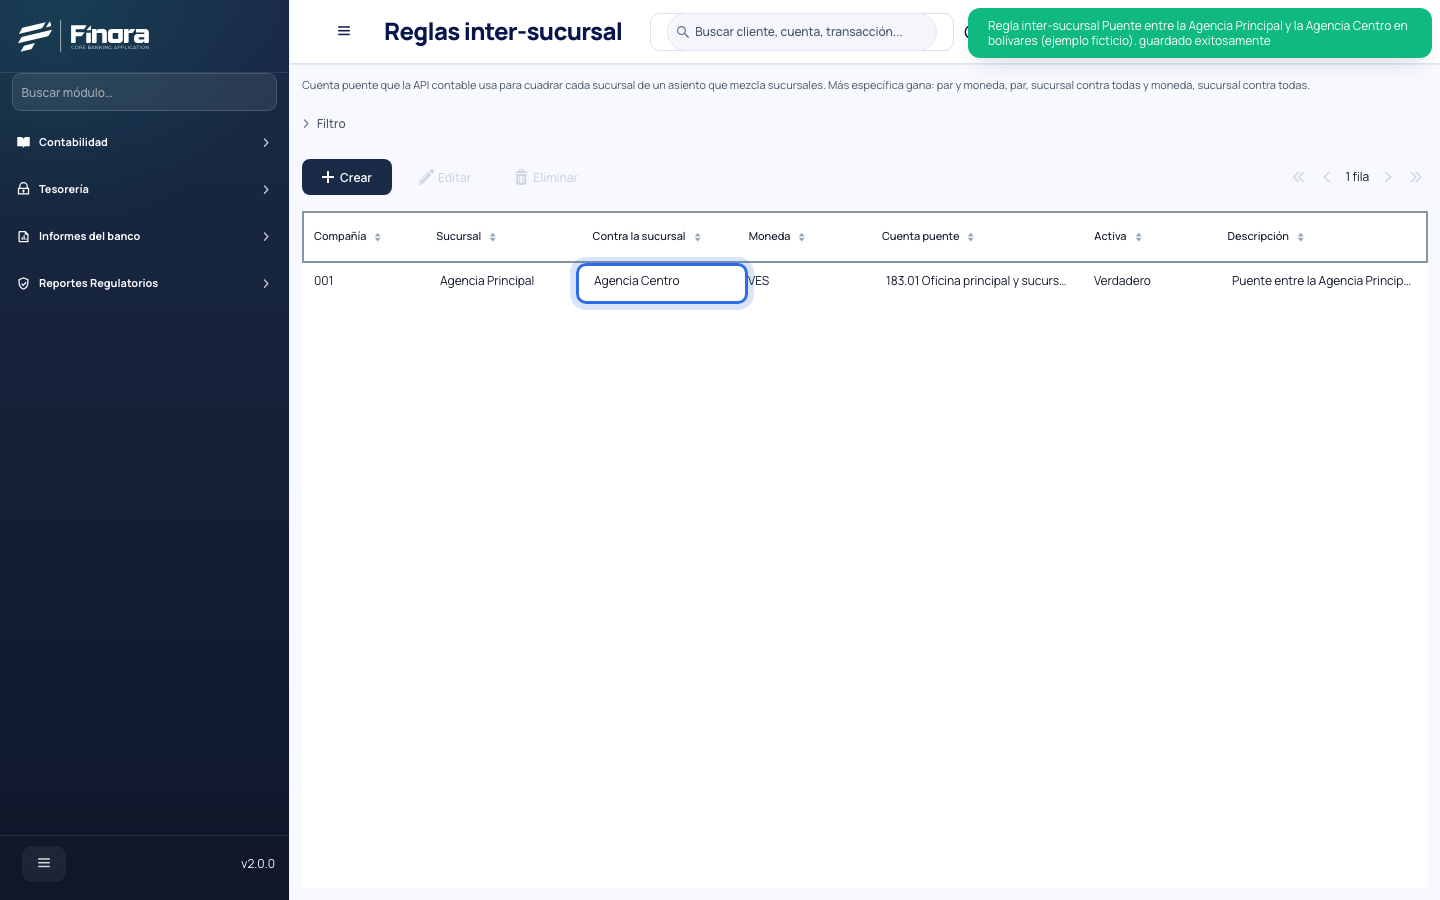Click the global search box for clients

tap(802, 32)
